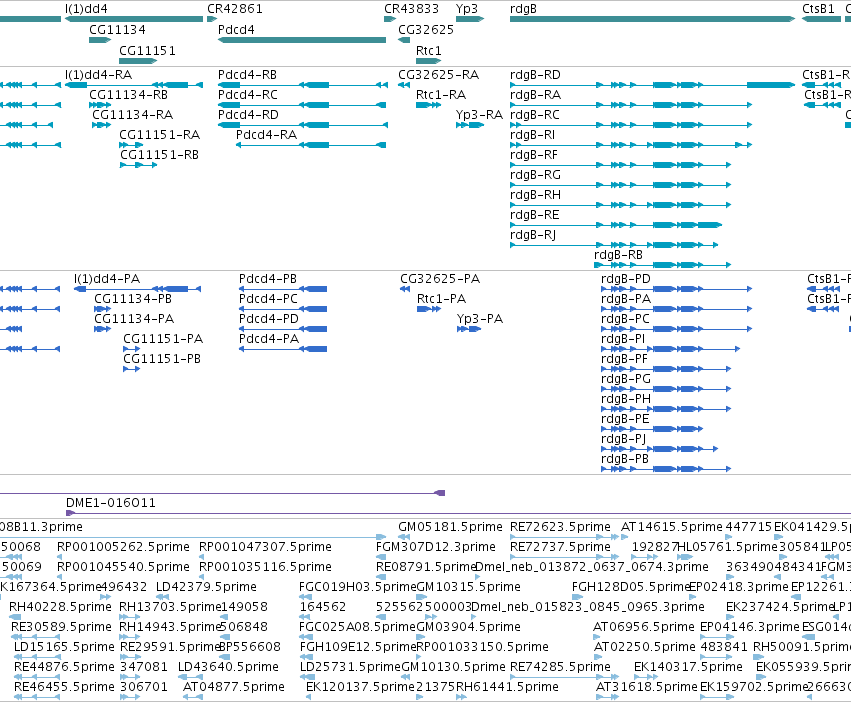The image size is (851, 702).
Task: Select protein Pdcd4-PB
Action: pyautogui.click(x=268, y=279)
